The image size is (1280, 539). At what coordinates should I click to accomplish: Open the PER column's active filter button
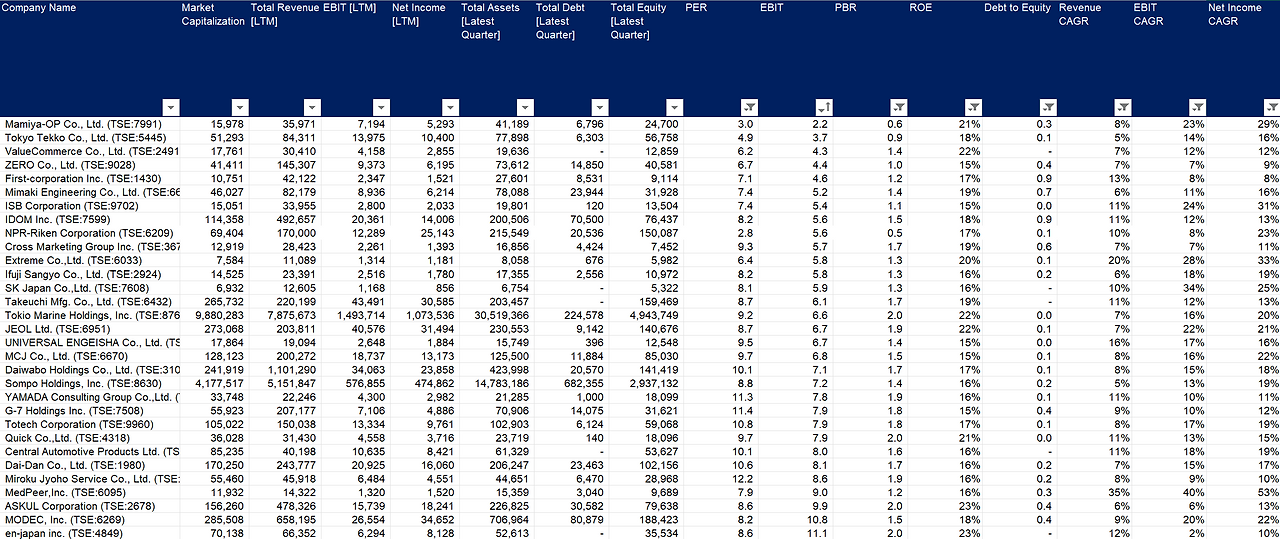749,107
